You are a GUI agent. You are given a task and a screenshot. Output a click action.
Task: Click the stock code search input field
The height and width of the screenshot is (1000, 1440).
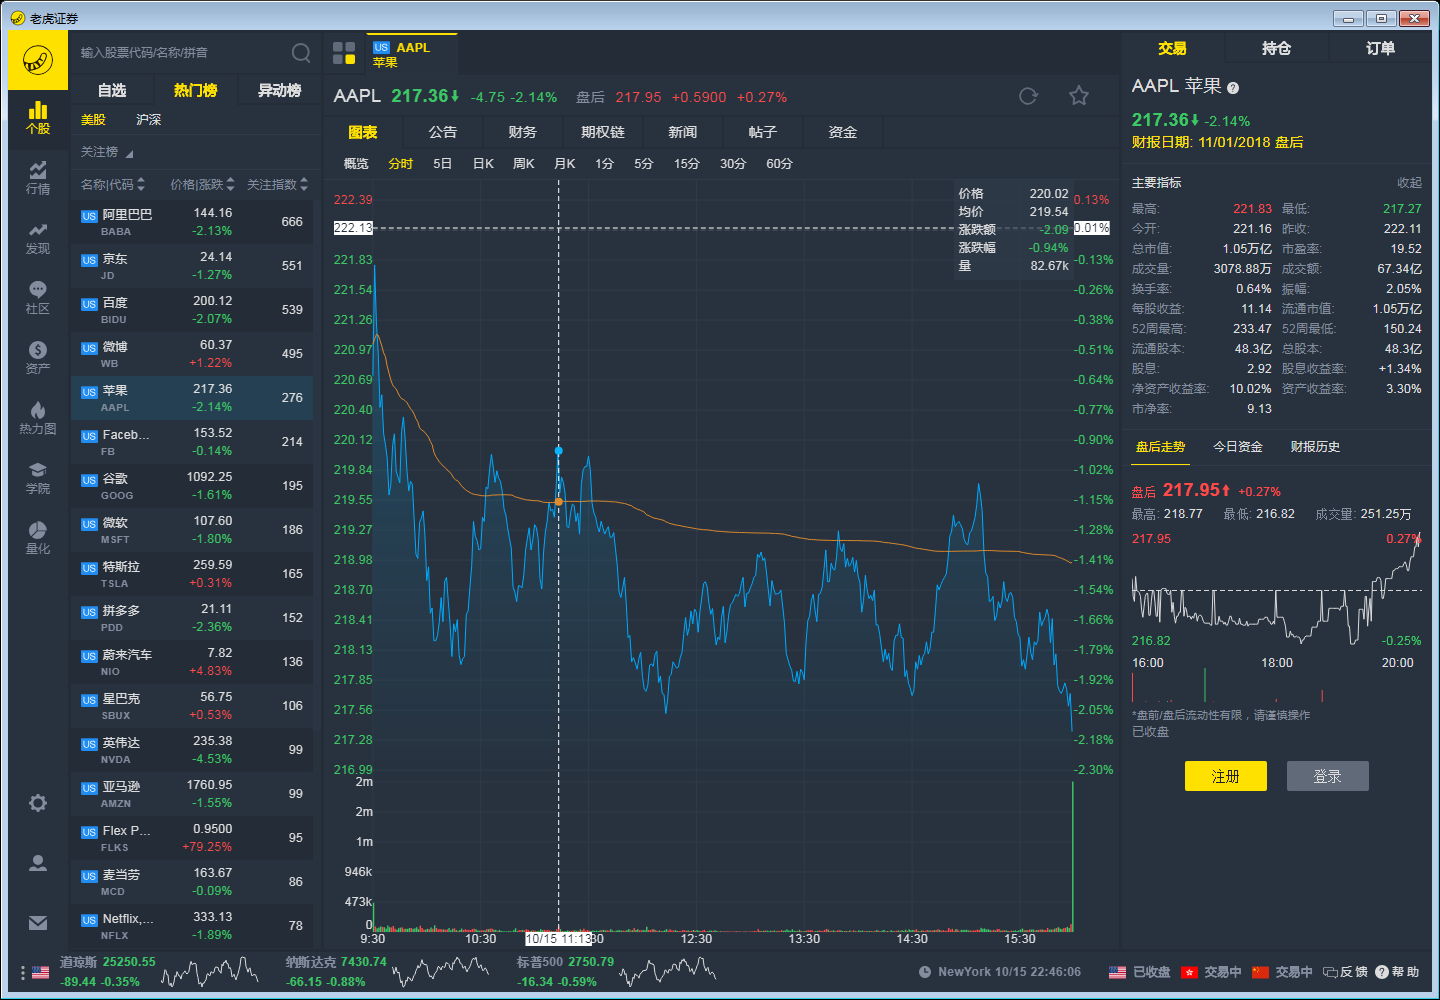click(181, 53)
